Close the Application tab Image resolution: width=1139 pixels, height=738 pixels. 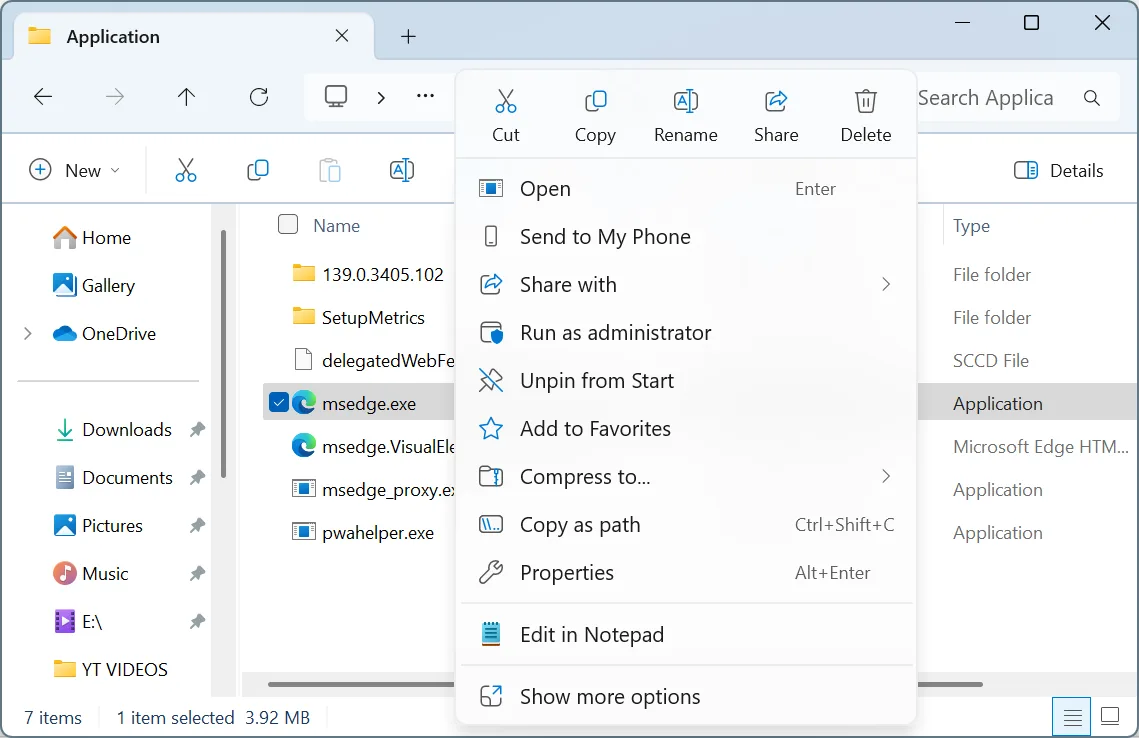[342, 36]
